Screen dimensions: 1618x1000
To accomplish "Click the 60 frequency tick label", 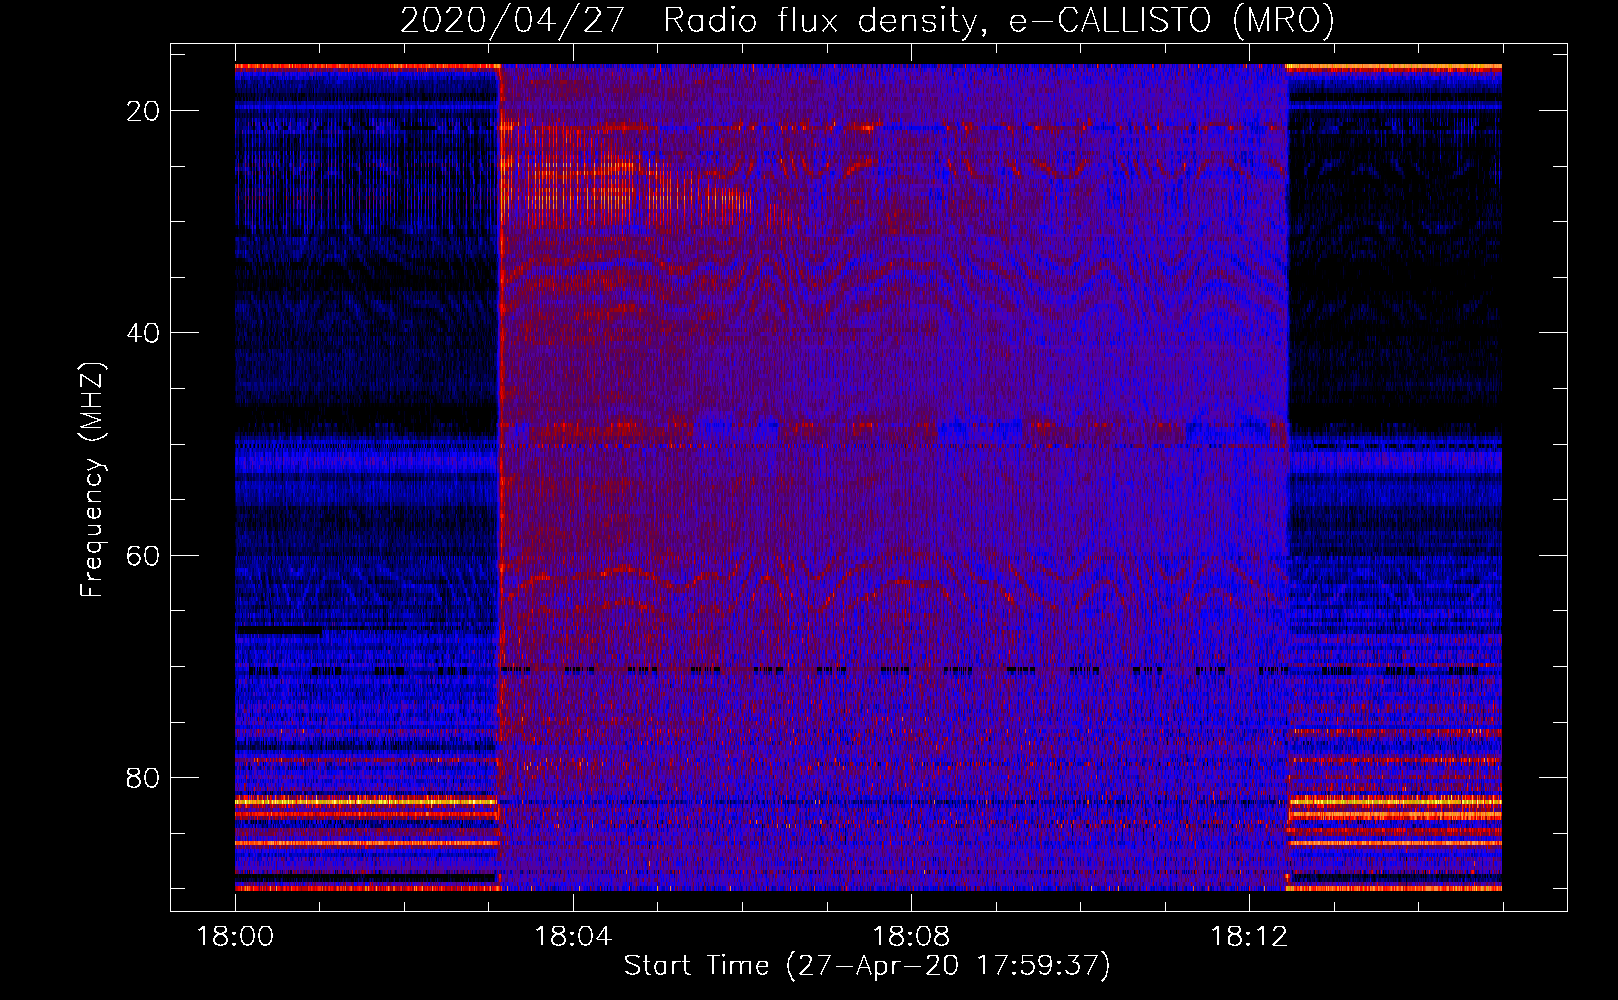I will click(x=143, y=555).
